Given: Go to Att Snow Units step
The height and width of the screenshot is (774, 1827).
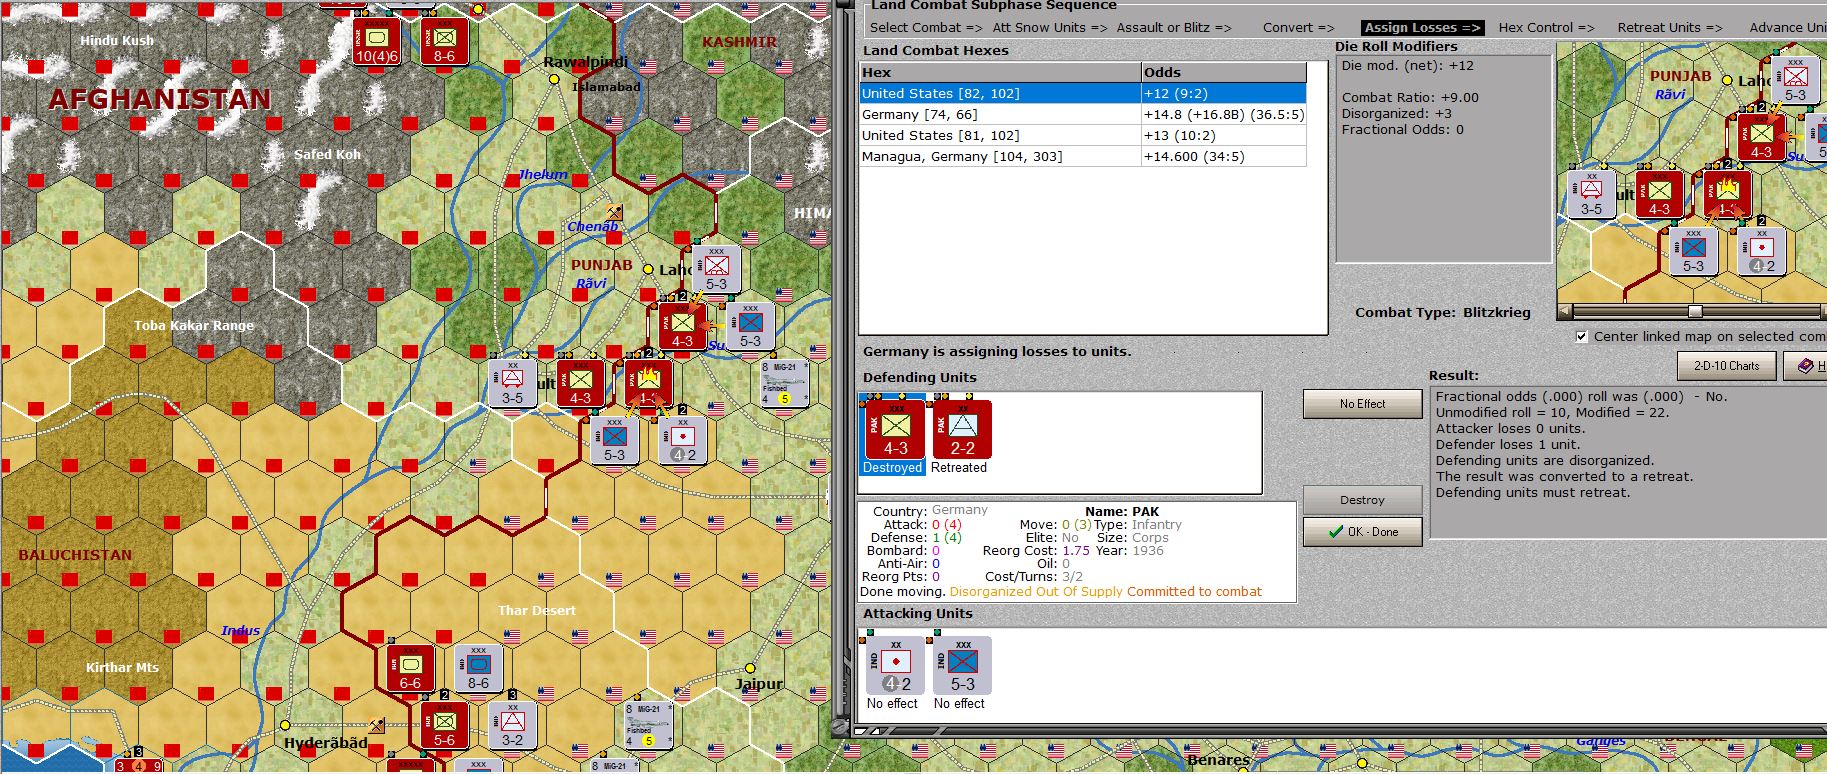Looking at the screenshot, I should coord(1049,28).
